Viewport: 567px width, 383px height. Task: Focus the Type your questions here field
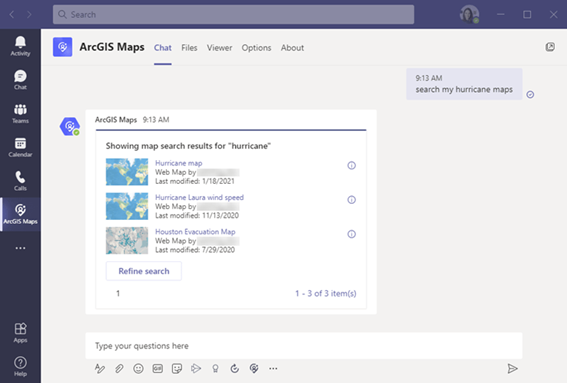coord(304,346)
